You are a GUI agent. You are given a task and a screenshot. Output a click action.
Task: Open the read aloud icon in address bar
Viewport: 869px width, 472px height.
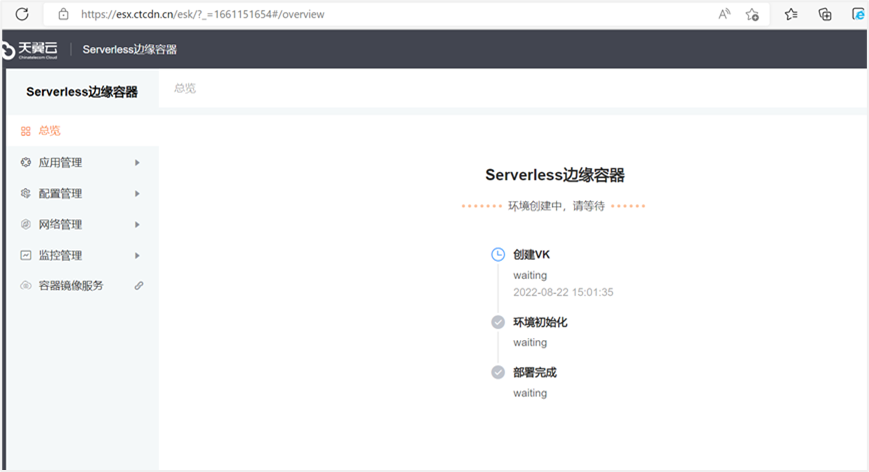tap(724, 14)
